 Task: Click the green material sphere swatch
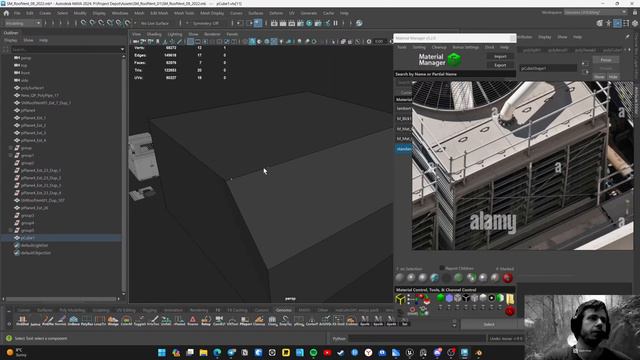pos(459,278)
